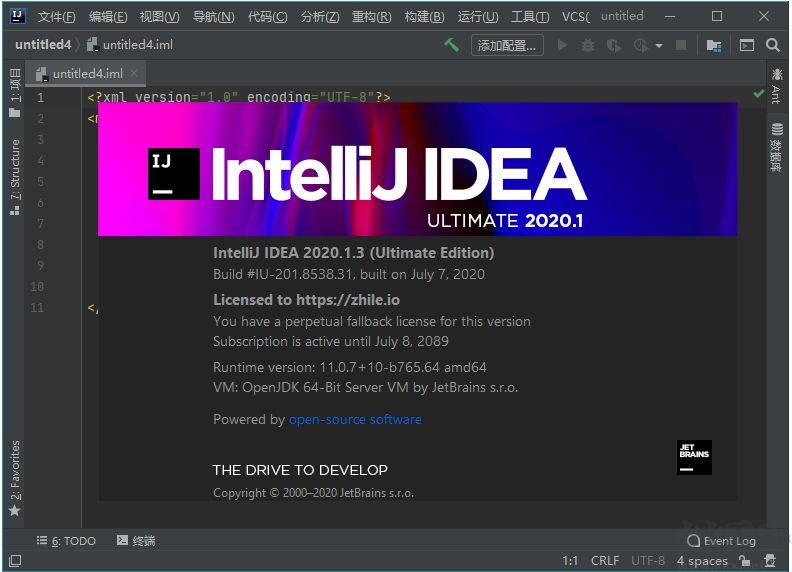Open UTF-8 file encoding selector
The height and width of the screenshot is (572, 792).
(x=648, y=561)
